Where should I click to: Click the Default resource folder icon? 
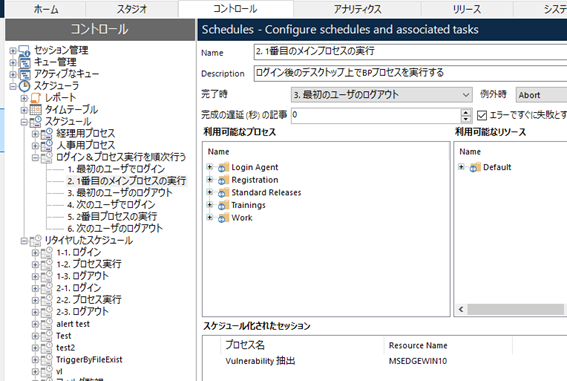[475, 167]
